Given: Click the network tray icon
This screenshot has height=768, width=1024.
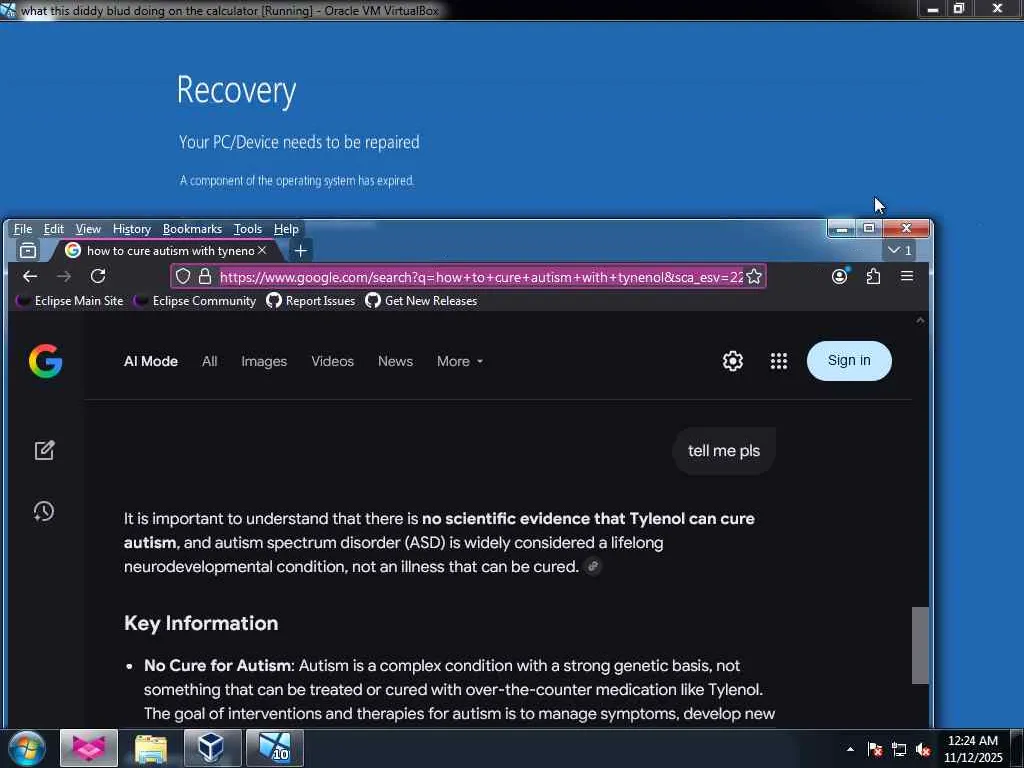Looking at the screenshot, I should click(x=899, y=749).
